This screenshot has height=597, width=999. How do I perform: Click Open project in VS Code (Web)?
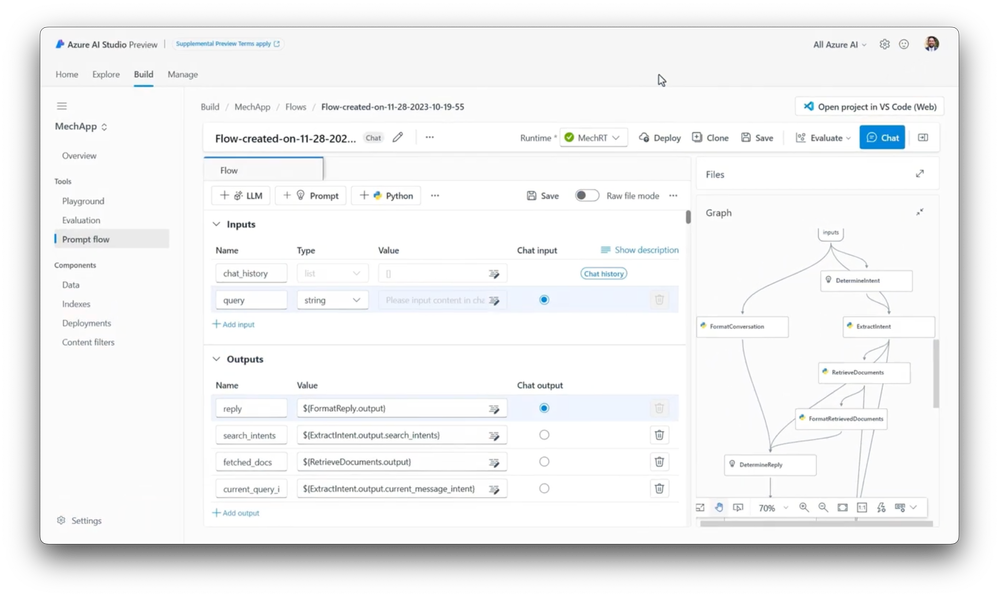pyautogui.click(x=869, y=106)
